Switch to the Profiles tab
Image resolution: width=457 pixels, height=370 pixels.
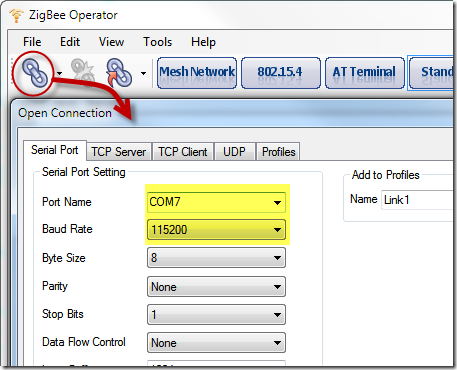tap(278, 152)
